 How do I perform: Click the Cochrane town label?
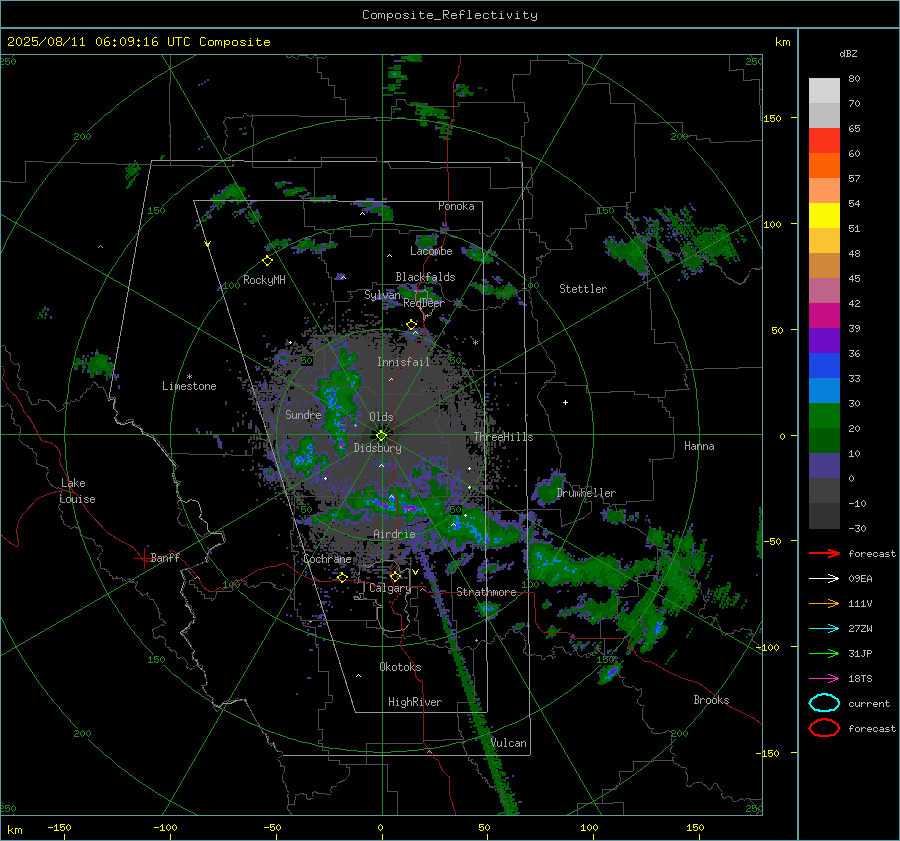point(327,559)
